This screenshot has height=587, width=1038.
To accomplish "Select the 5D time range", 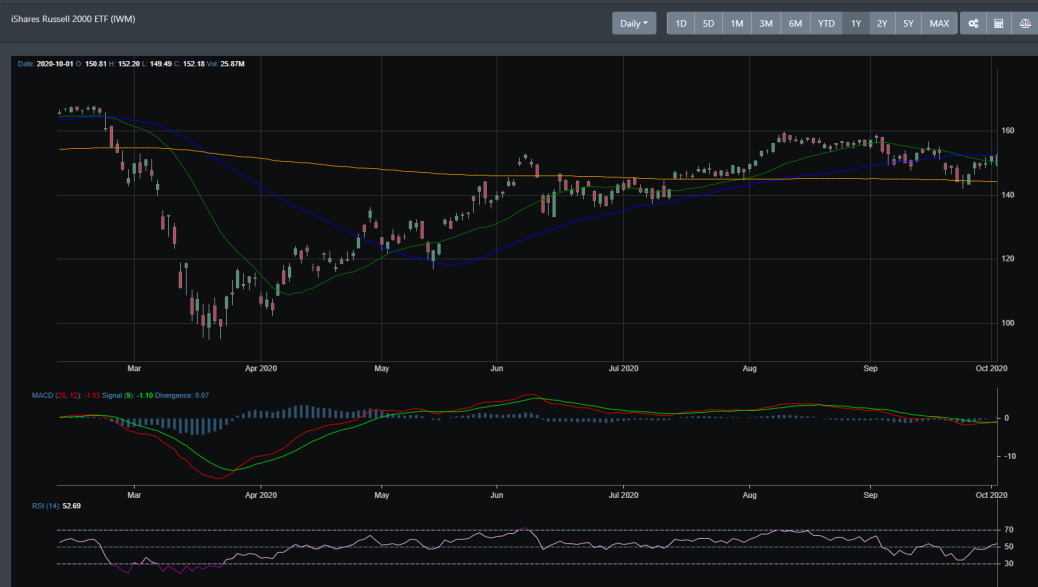I will click(708, 23).
